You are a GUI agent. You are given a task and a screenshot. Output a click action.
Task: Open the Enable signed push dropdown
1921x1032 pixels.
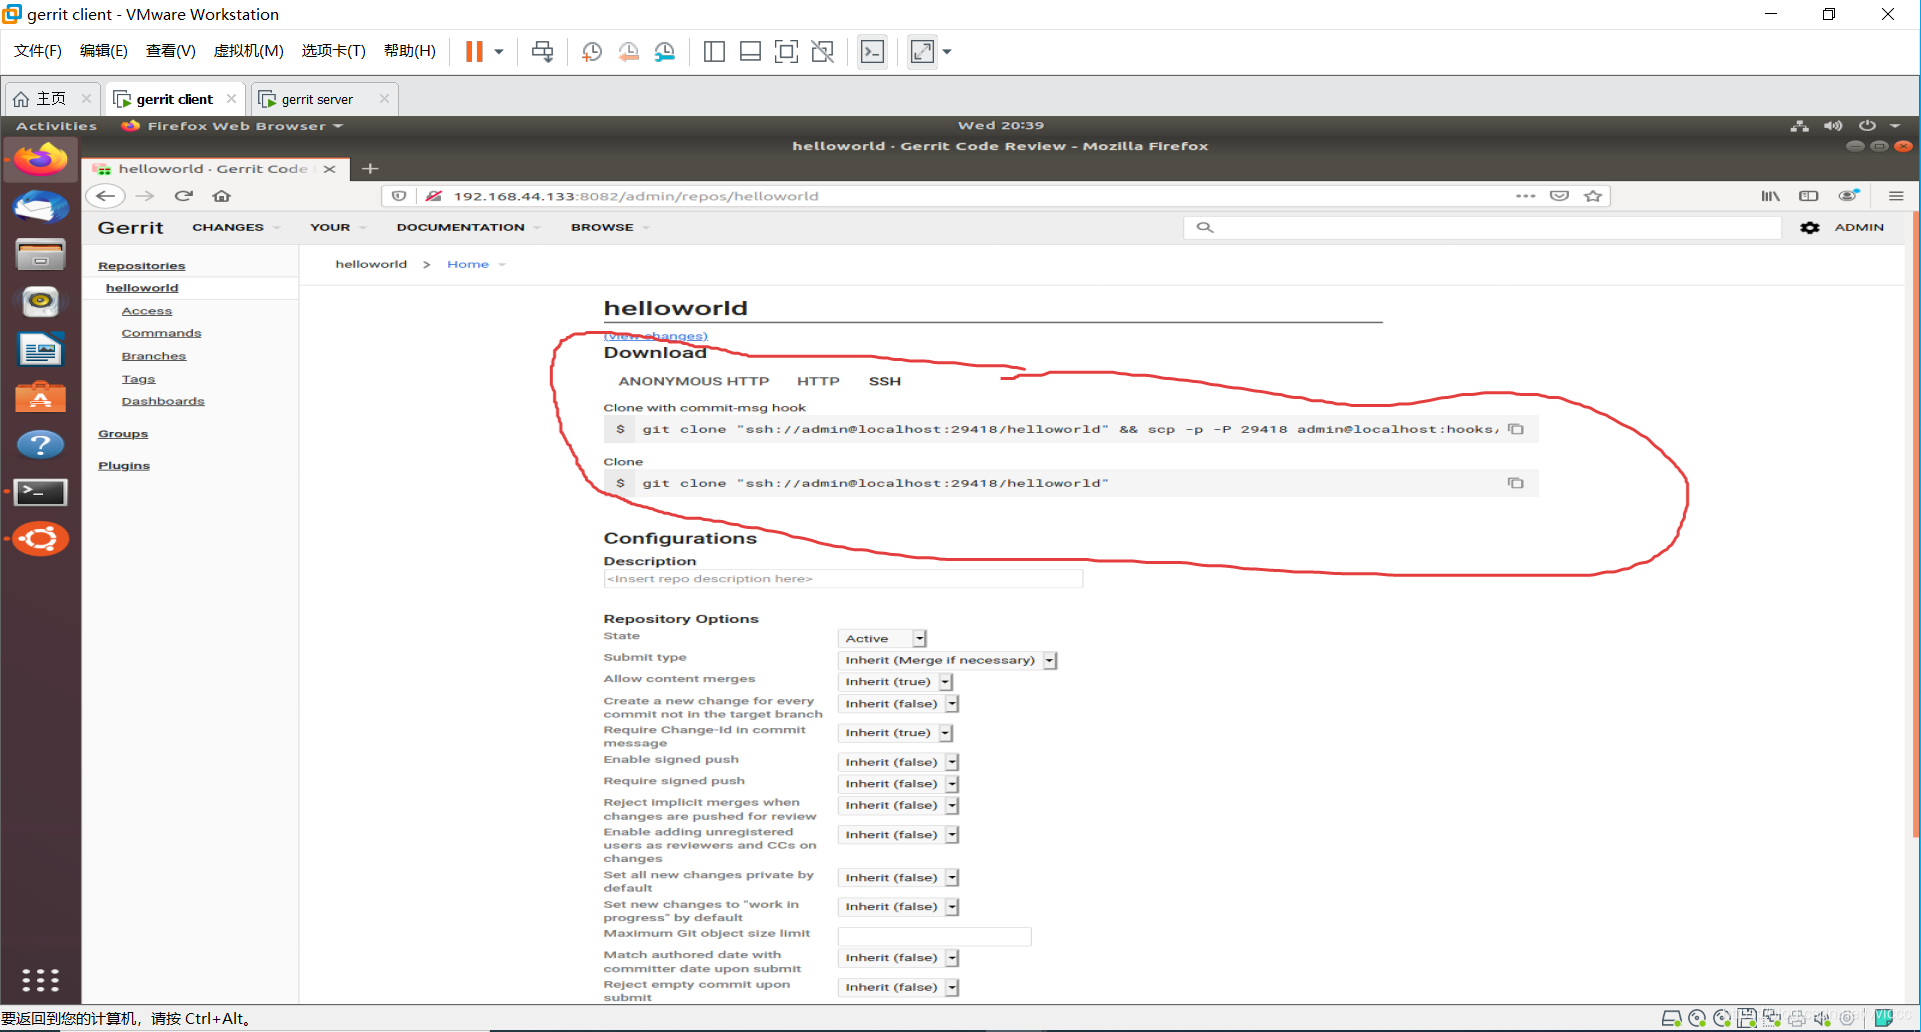(x=899, y=762)
